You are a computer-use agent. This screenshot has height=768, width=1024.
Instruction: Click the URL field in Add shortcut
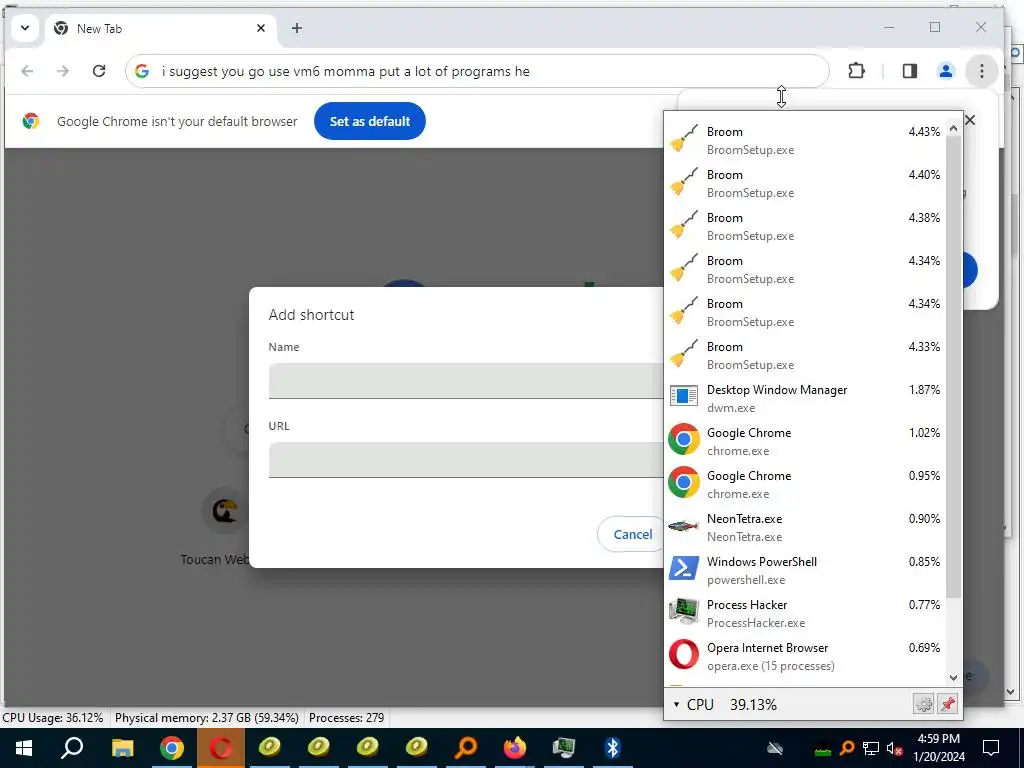466,460
